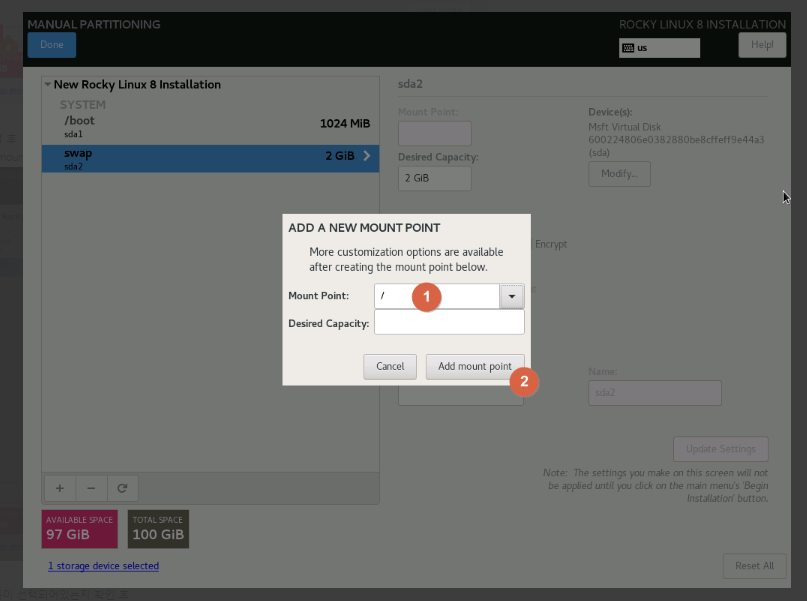Click the Available Space 97 GiB box
Screen dimensions: 807x601
click(x=80, y=529)
